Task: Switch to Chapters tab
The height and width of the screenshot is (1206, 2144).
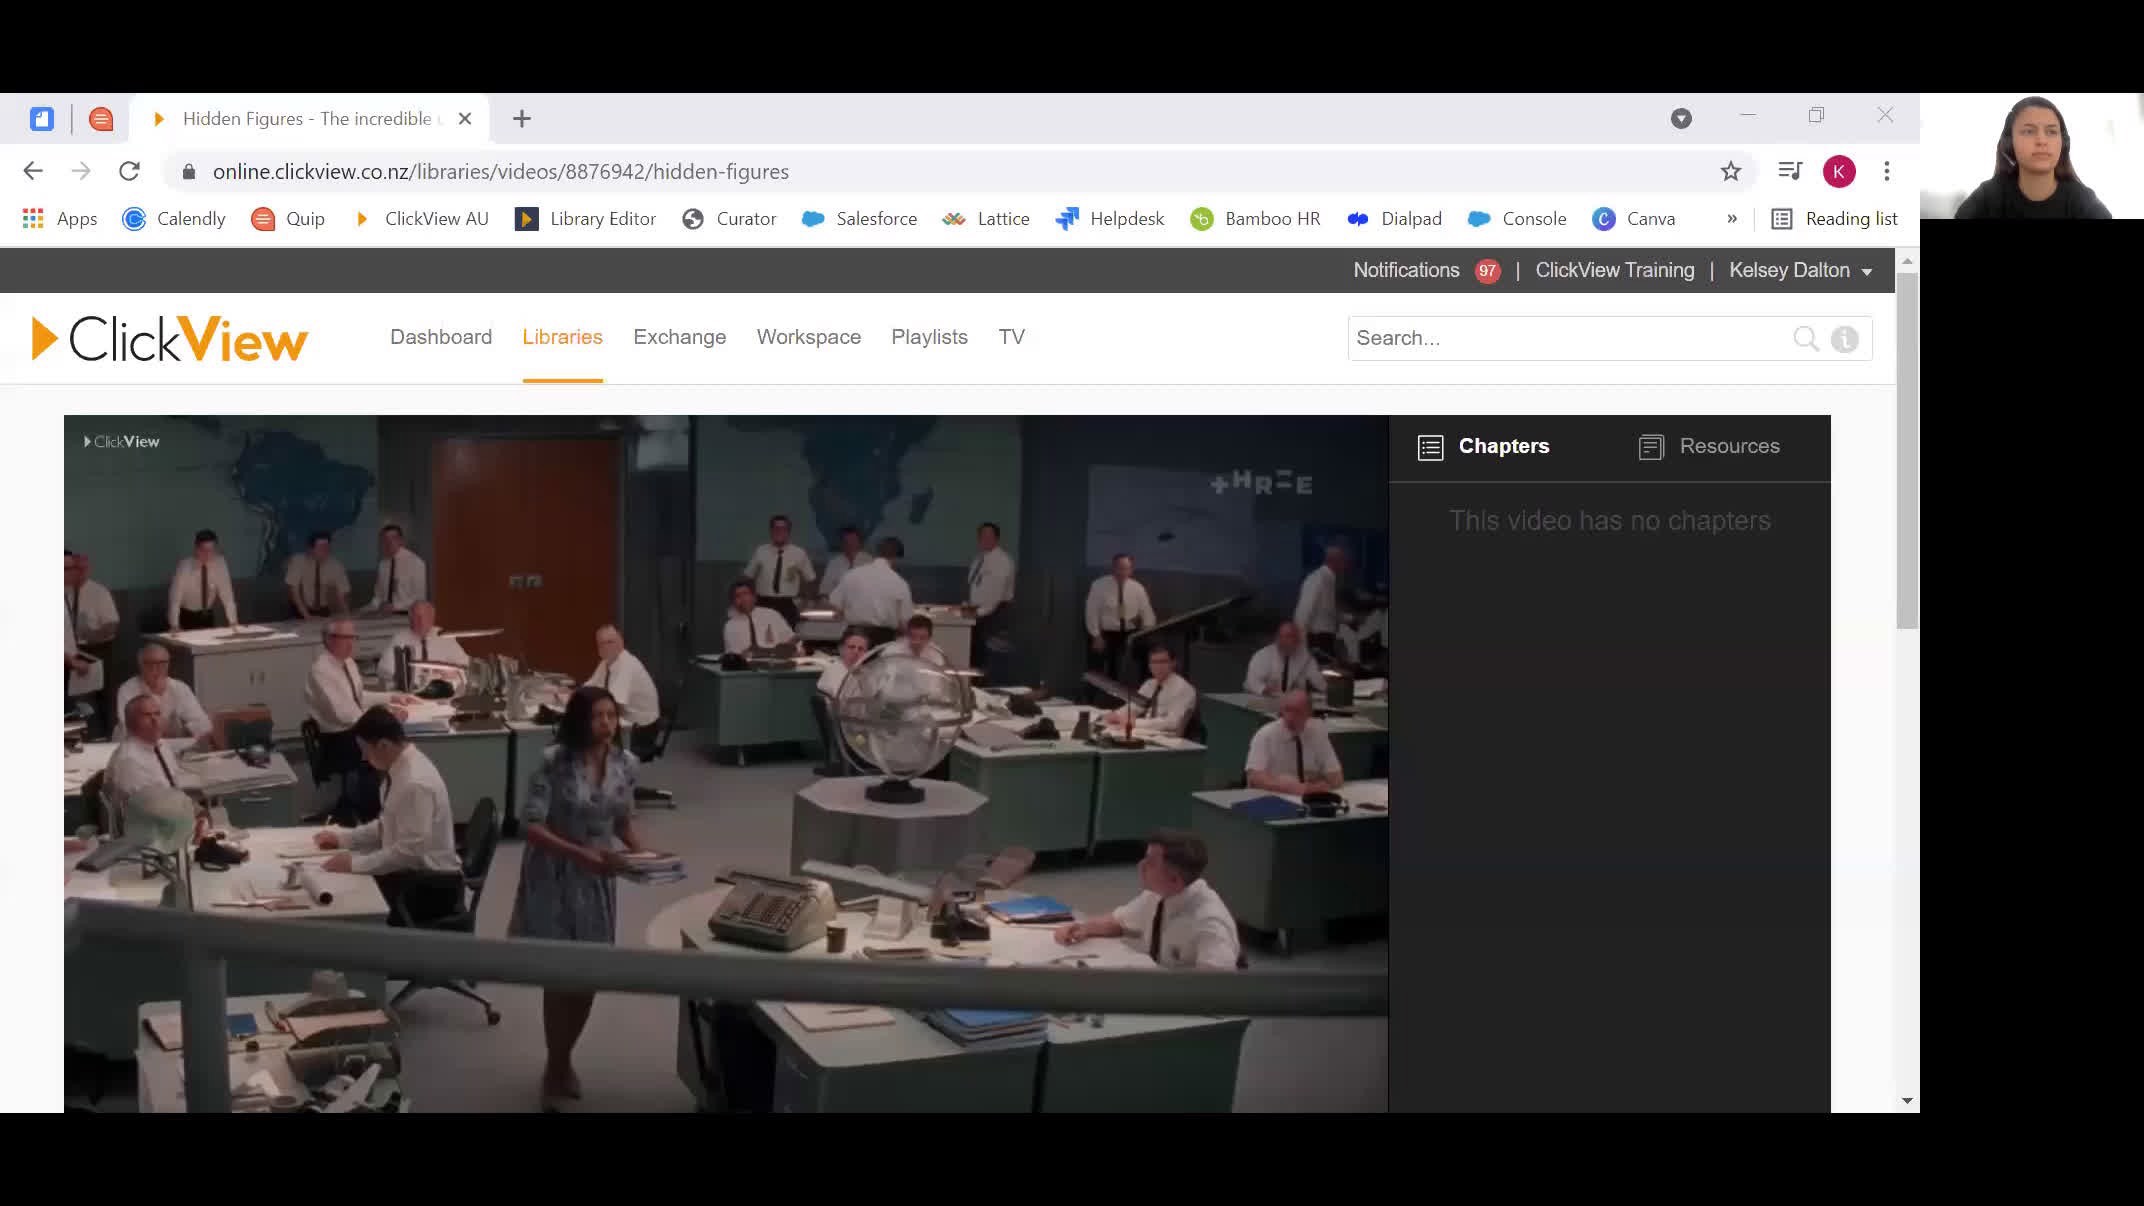Action: 1484,447
